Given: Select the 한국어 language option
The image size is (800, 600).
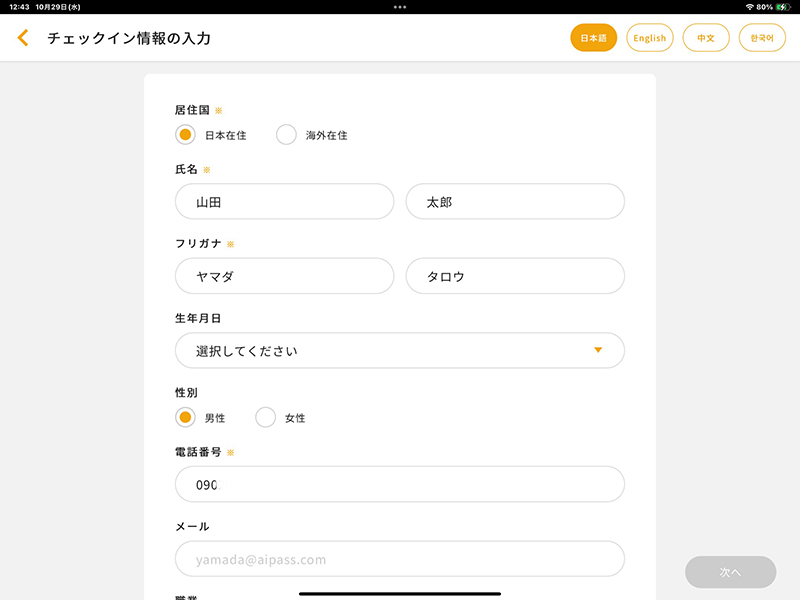Looking at the screenshot, I should click(762, 37).
